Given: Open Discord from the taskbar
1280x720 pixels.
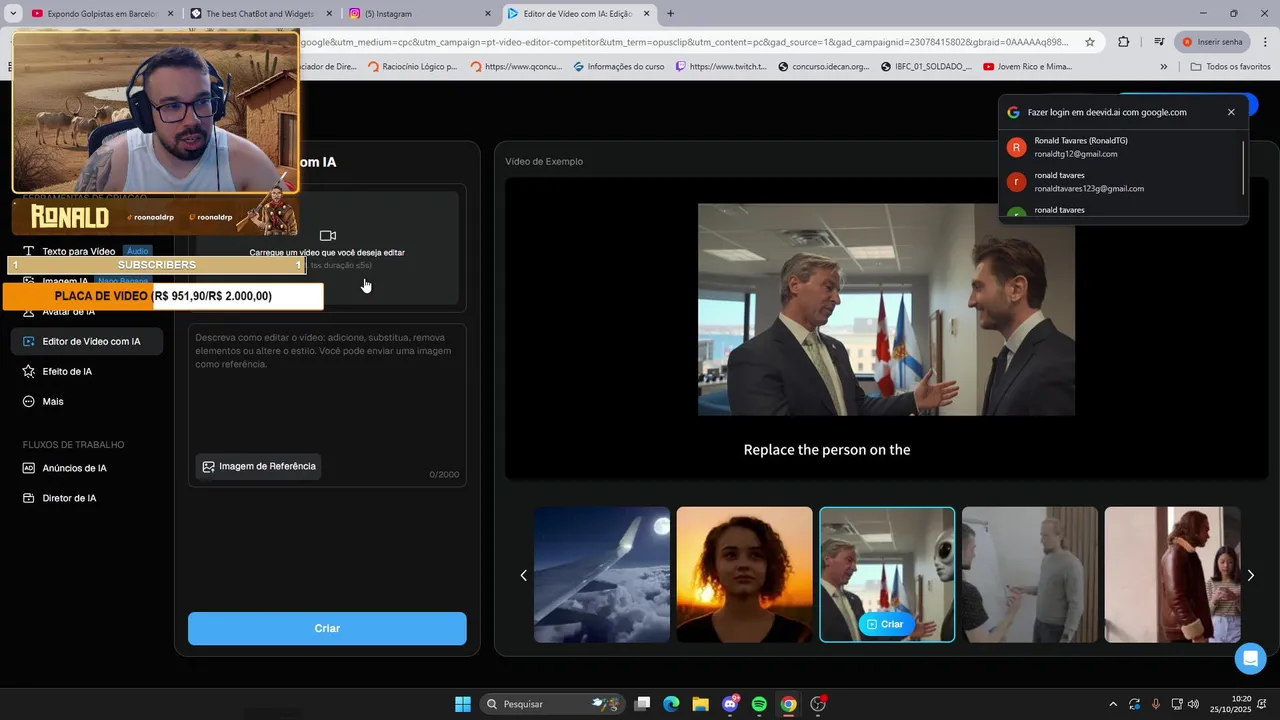Looking at the screenshot, I should 730,704.
